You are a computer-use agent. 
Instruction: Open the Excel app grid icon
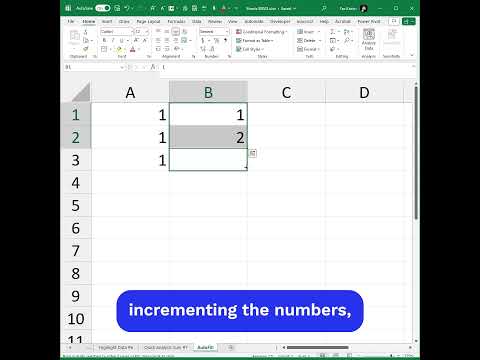point(68,8)
